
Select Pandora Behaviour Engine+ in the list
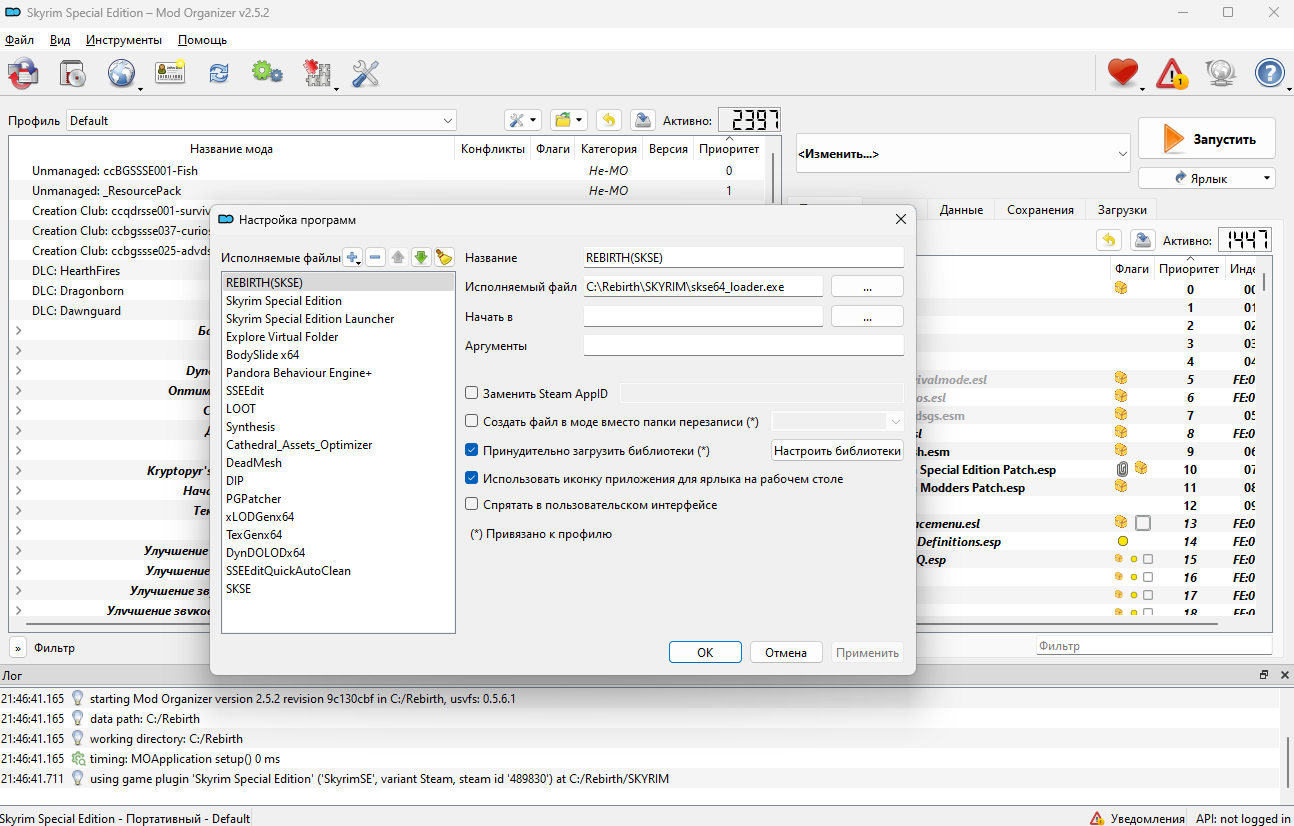[338, 373]
